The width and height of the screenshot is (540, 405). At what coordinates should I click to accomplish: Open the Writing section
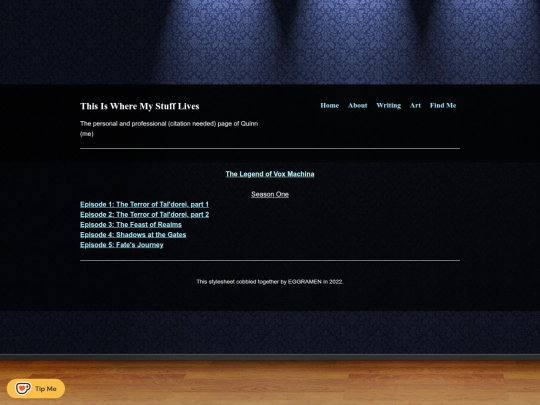(x=388, y=105)
